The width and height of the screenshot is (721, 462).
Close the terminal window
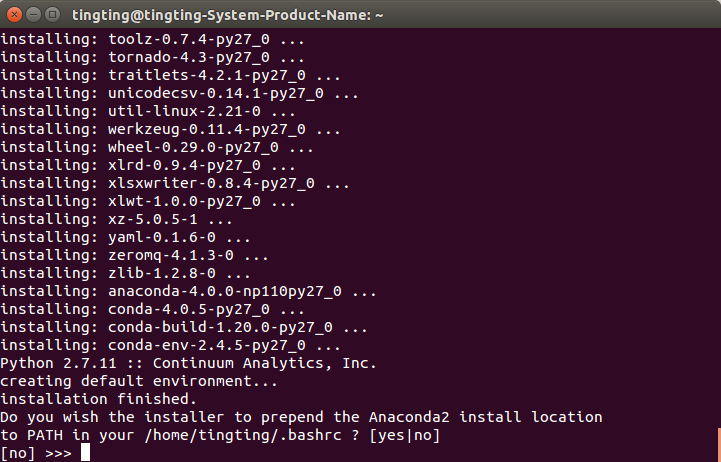click(x=13, y=15)
